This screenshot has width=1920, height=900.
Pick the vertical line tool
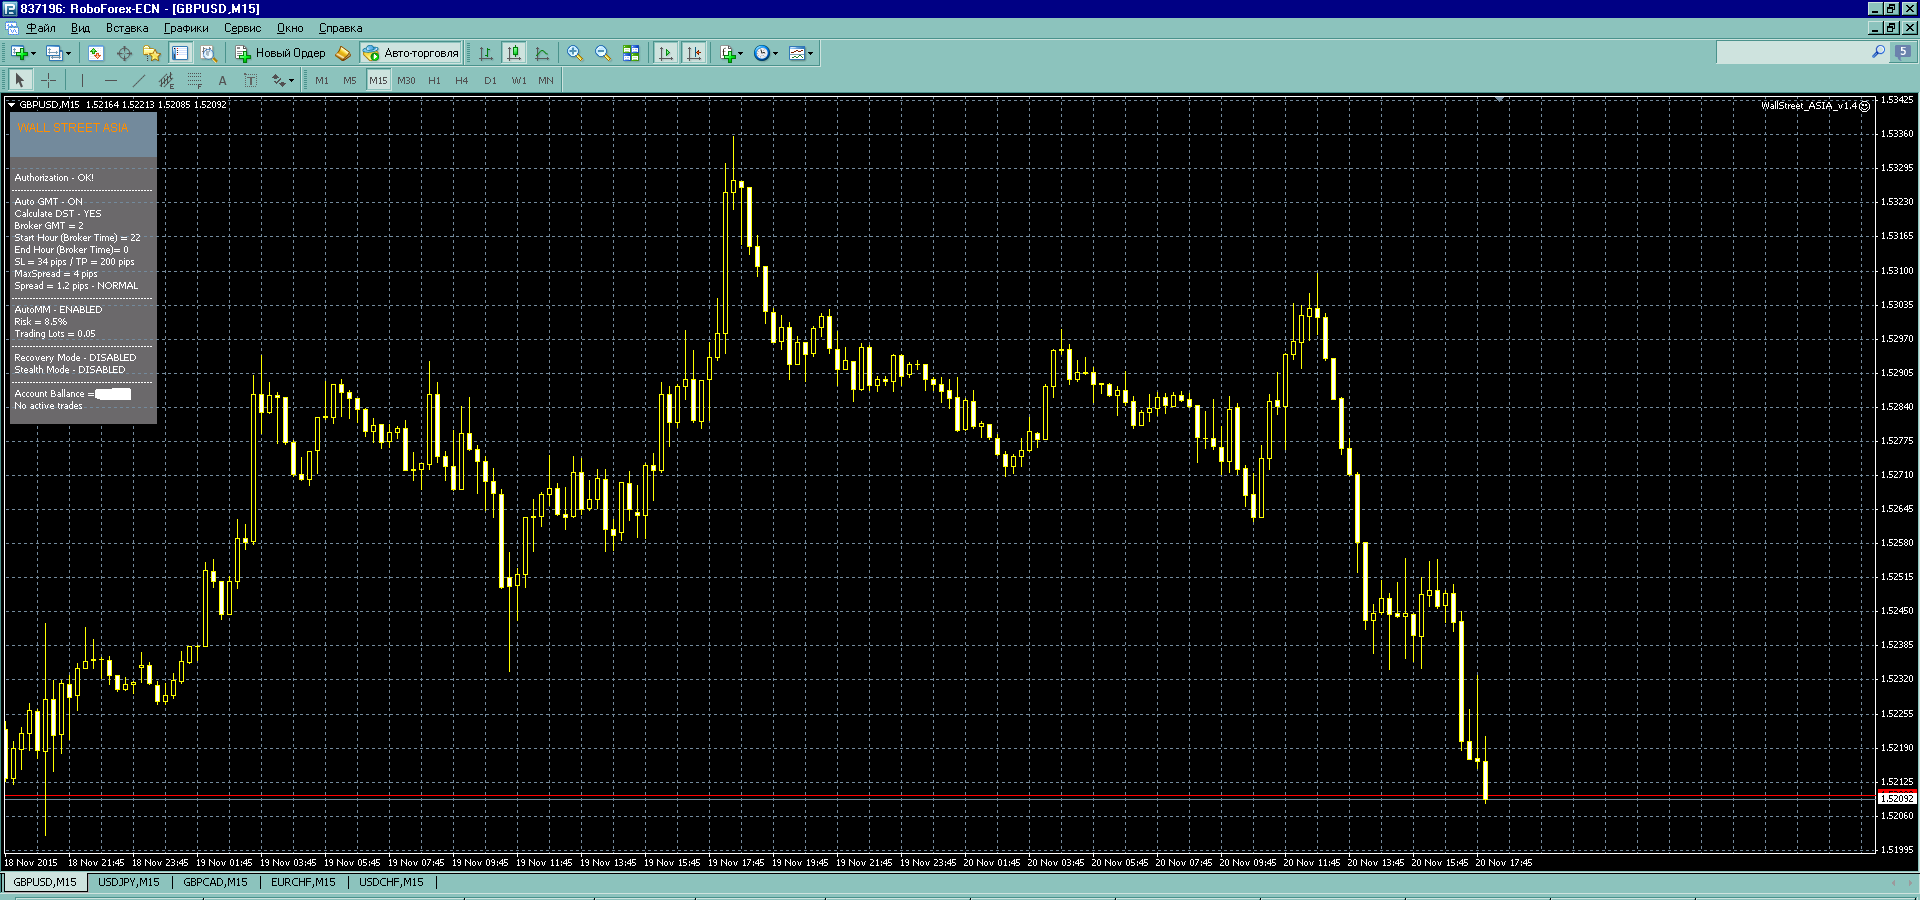coord(82,80)
